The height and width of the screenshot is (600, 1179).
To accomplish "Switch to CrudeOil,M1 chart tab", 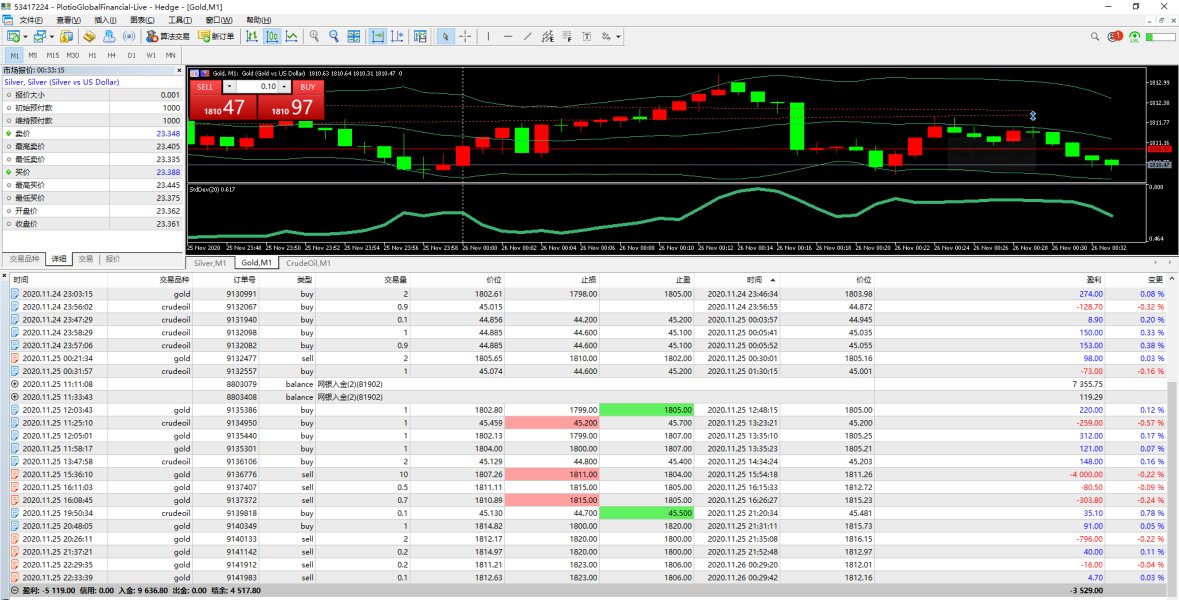I will coord(308,263).
